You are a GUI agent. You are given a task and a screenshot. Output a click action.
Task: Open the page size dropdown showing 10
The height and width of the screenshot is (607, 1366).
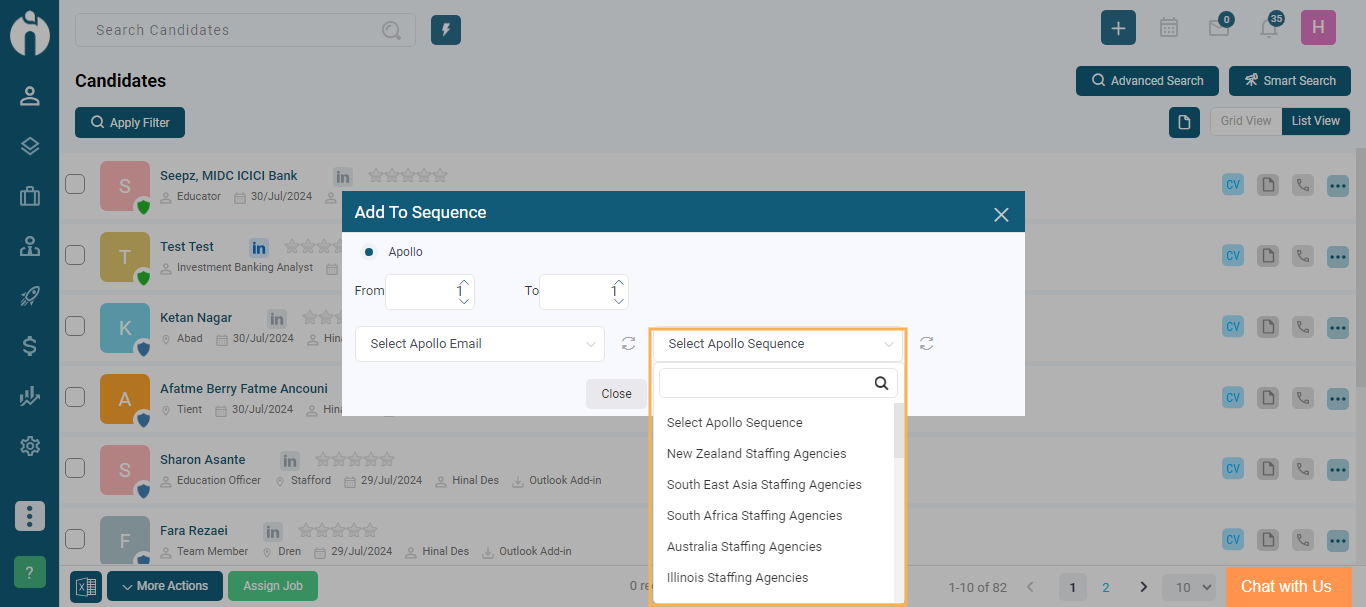tap(1191, 587)
